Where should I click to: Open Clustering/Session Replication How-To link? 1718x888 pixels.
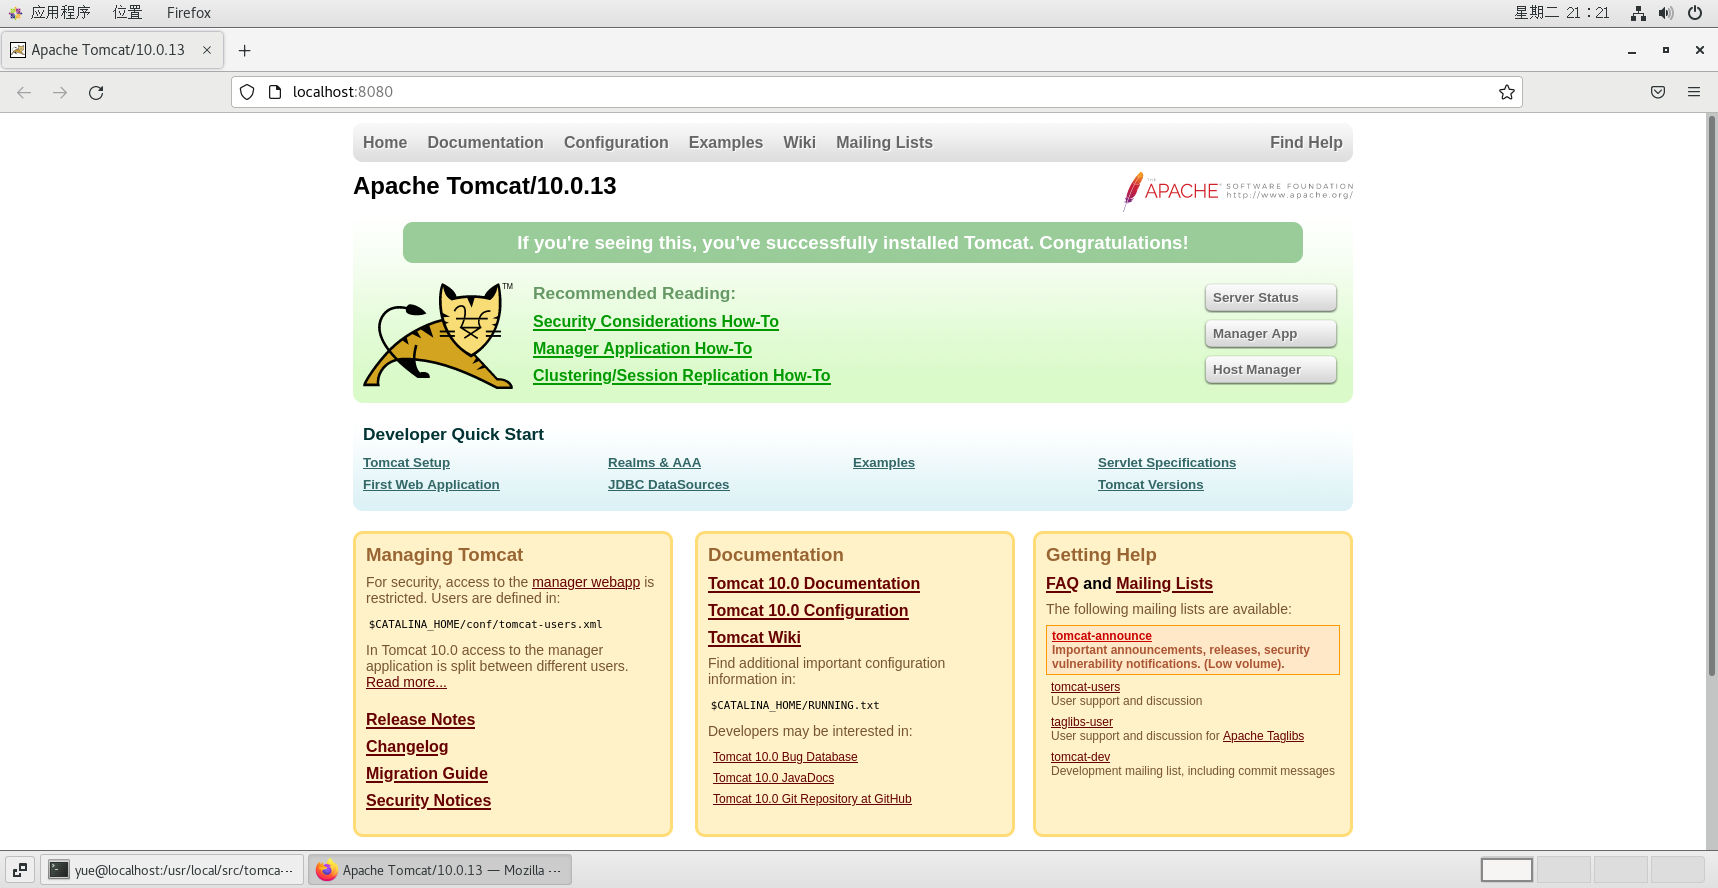pyautogui.click(x=681, y=375)
